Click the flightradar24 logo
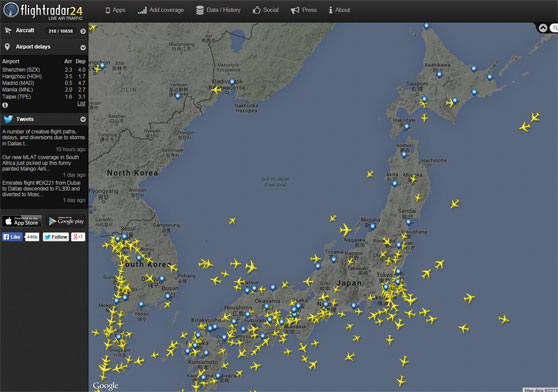This screenshot has height=392, width=558. (x=43, y=11)
